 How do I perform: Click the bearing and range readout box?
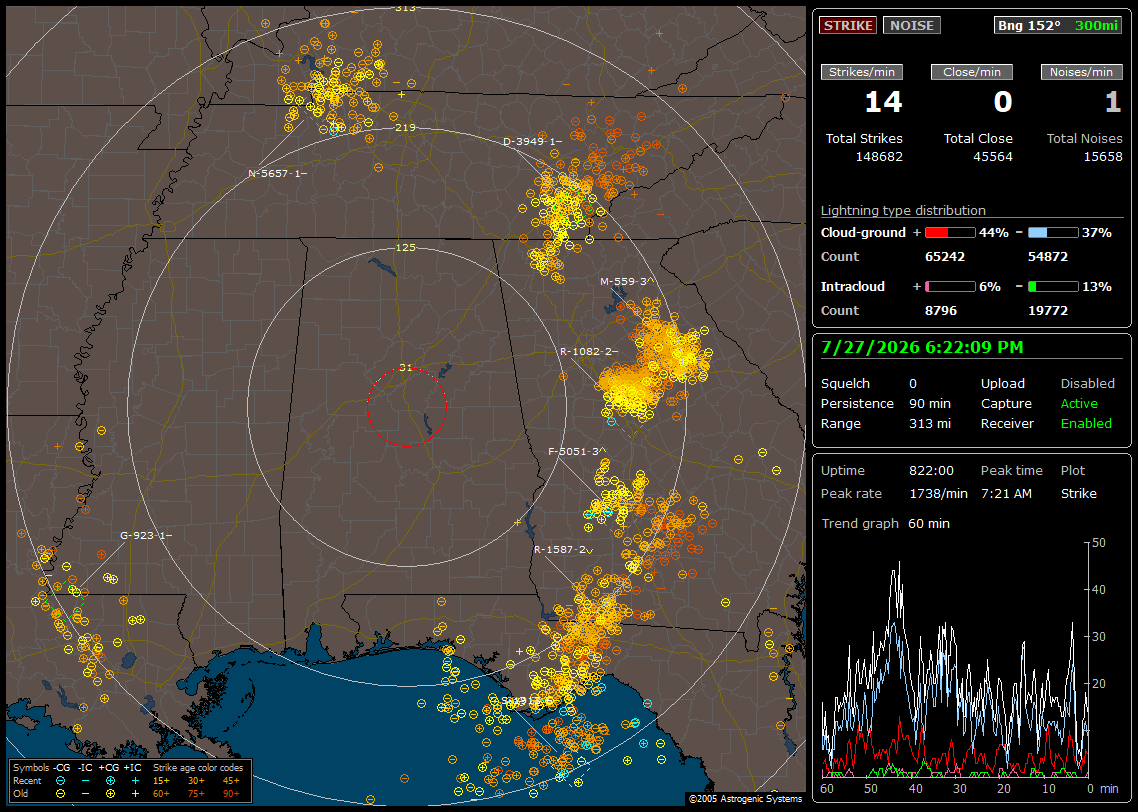point(1057,25)
